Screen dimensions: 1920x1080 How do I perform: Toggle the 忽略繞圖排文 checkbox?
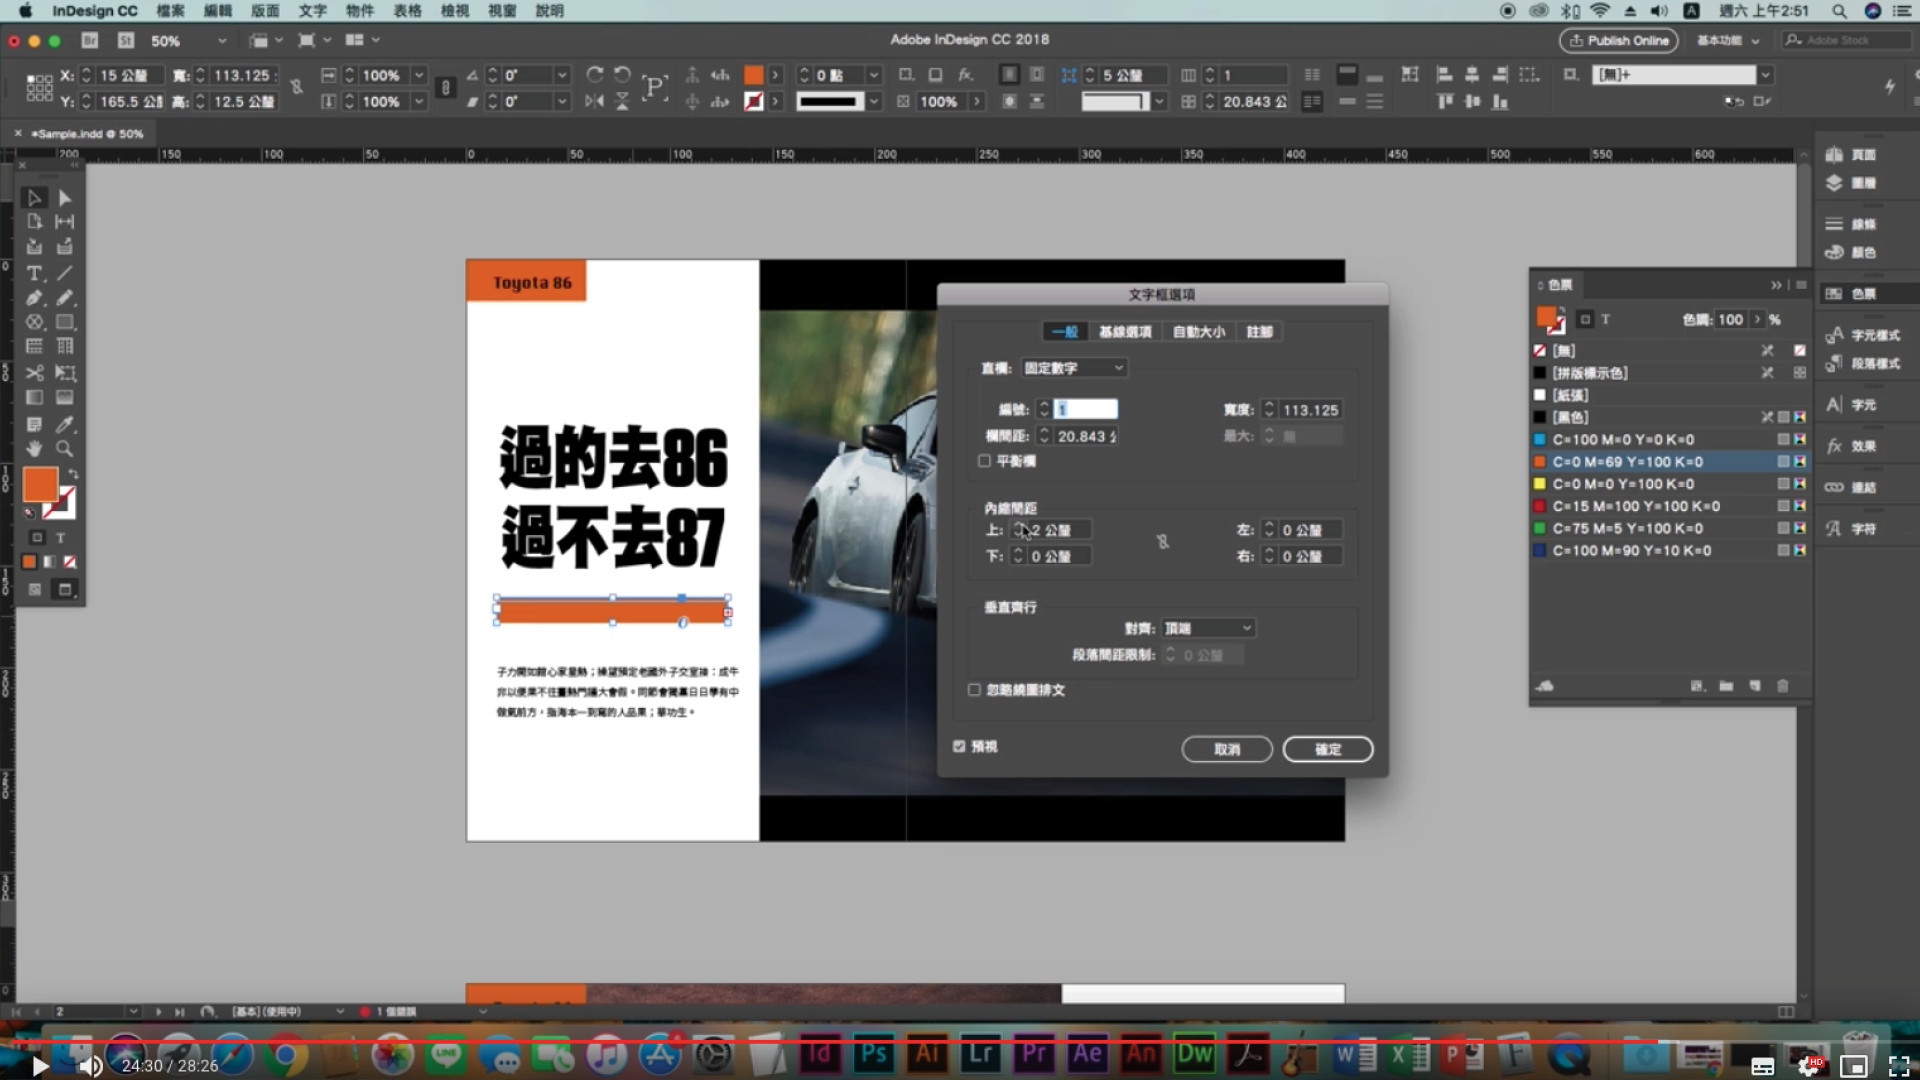tap(974, 690)
